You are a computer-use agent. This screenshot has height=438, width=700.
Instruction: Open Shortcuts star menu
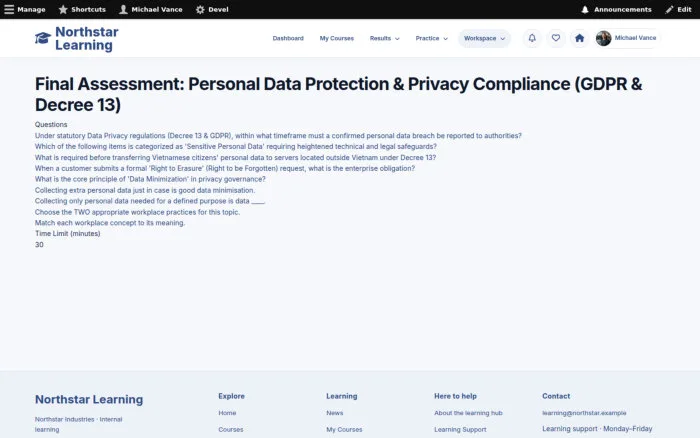(82, 9)
